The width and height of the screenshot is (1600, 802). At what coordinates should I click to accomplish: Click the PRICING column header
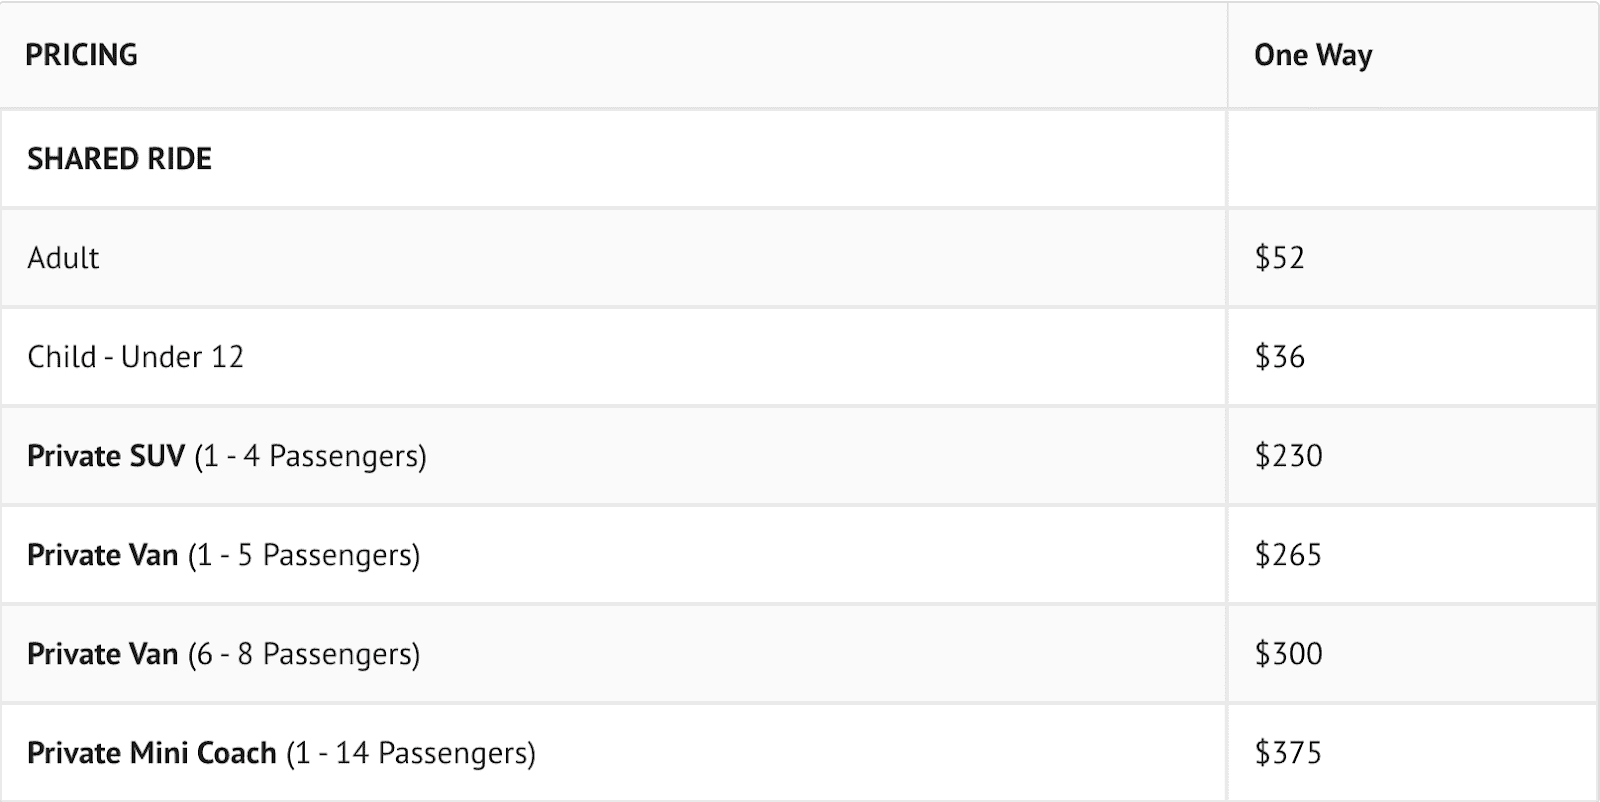[81, 55]
